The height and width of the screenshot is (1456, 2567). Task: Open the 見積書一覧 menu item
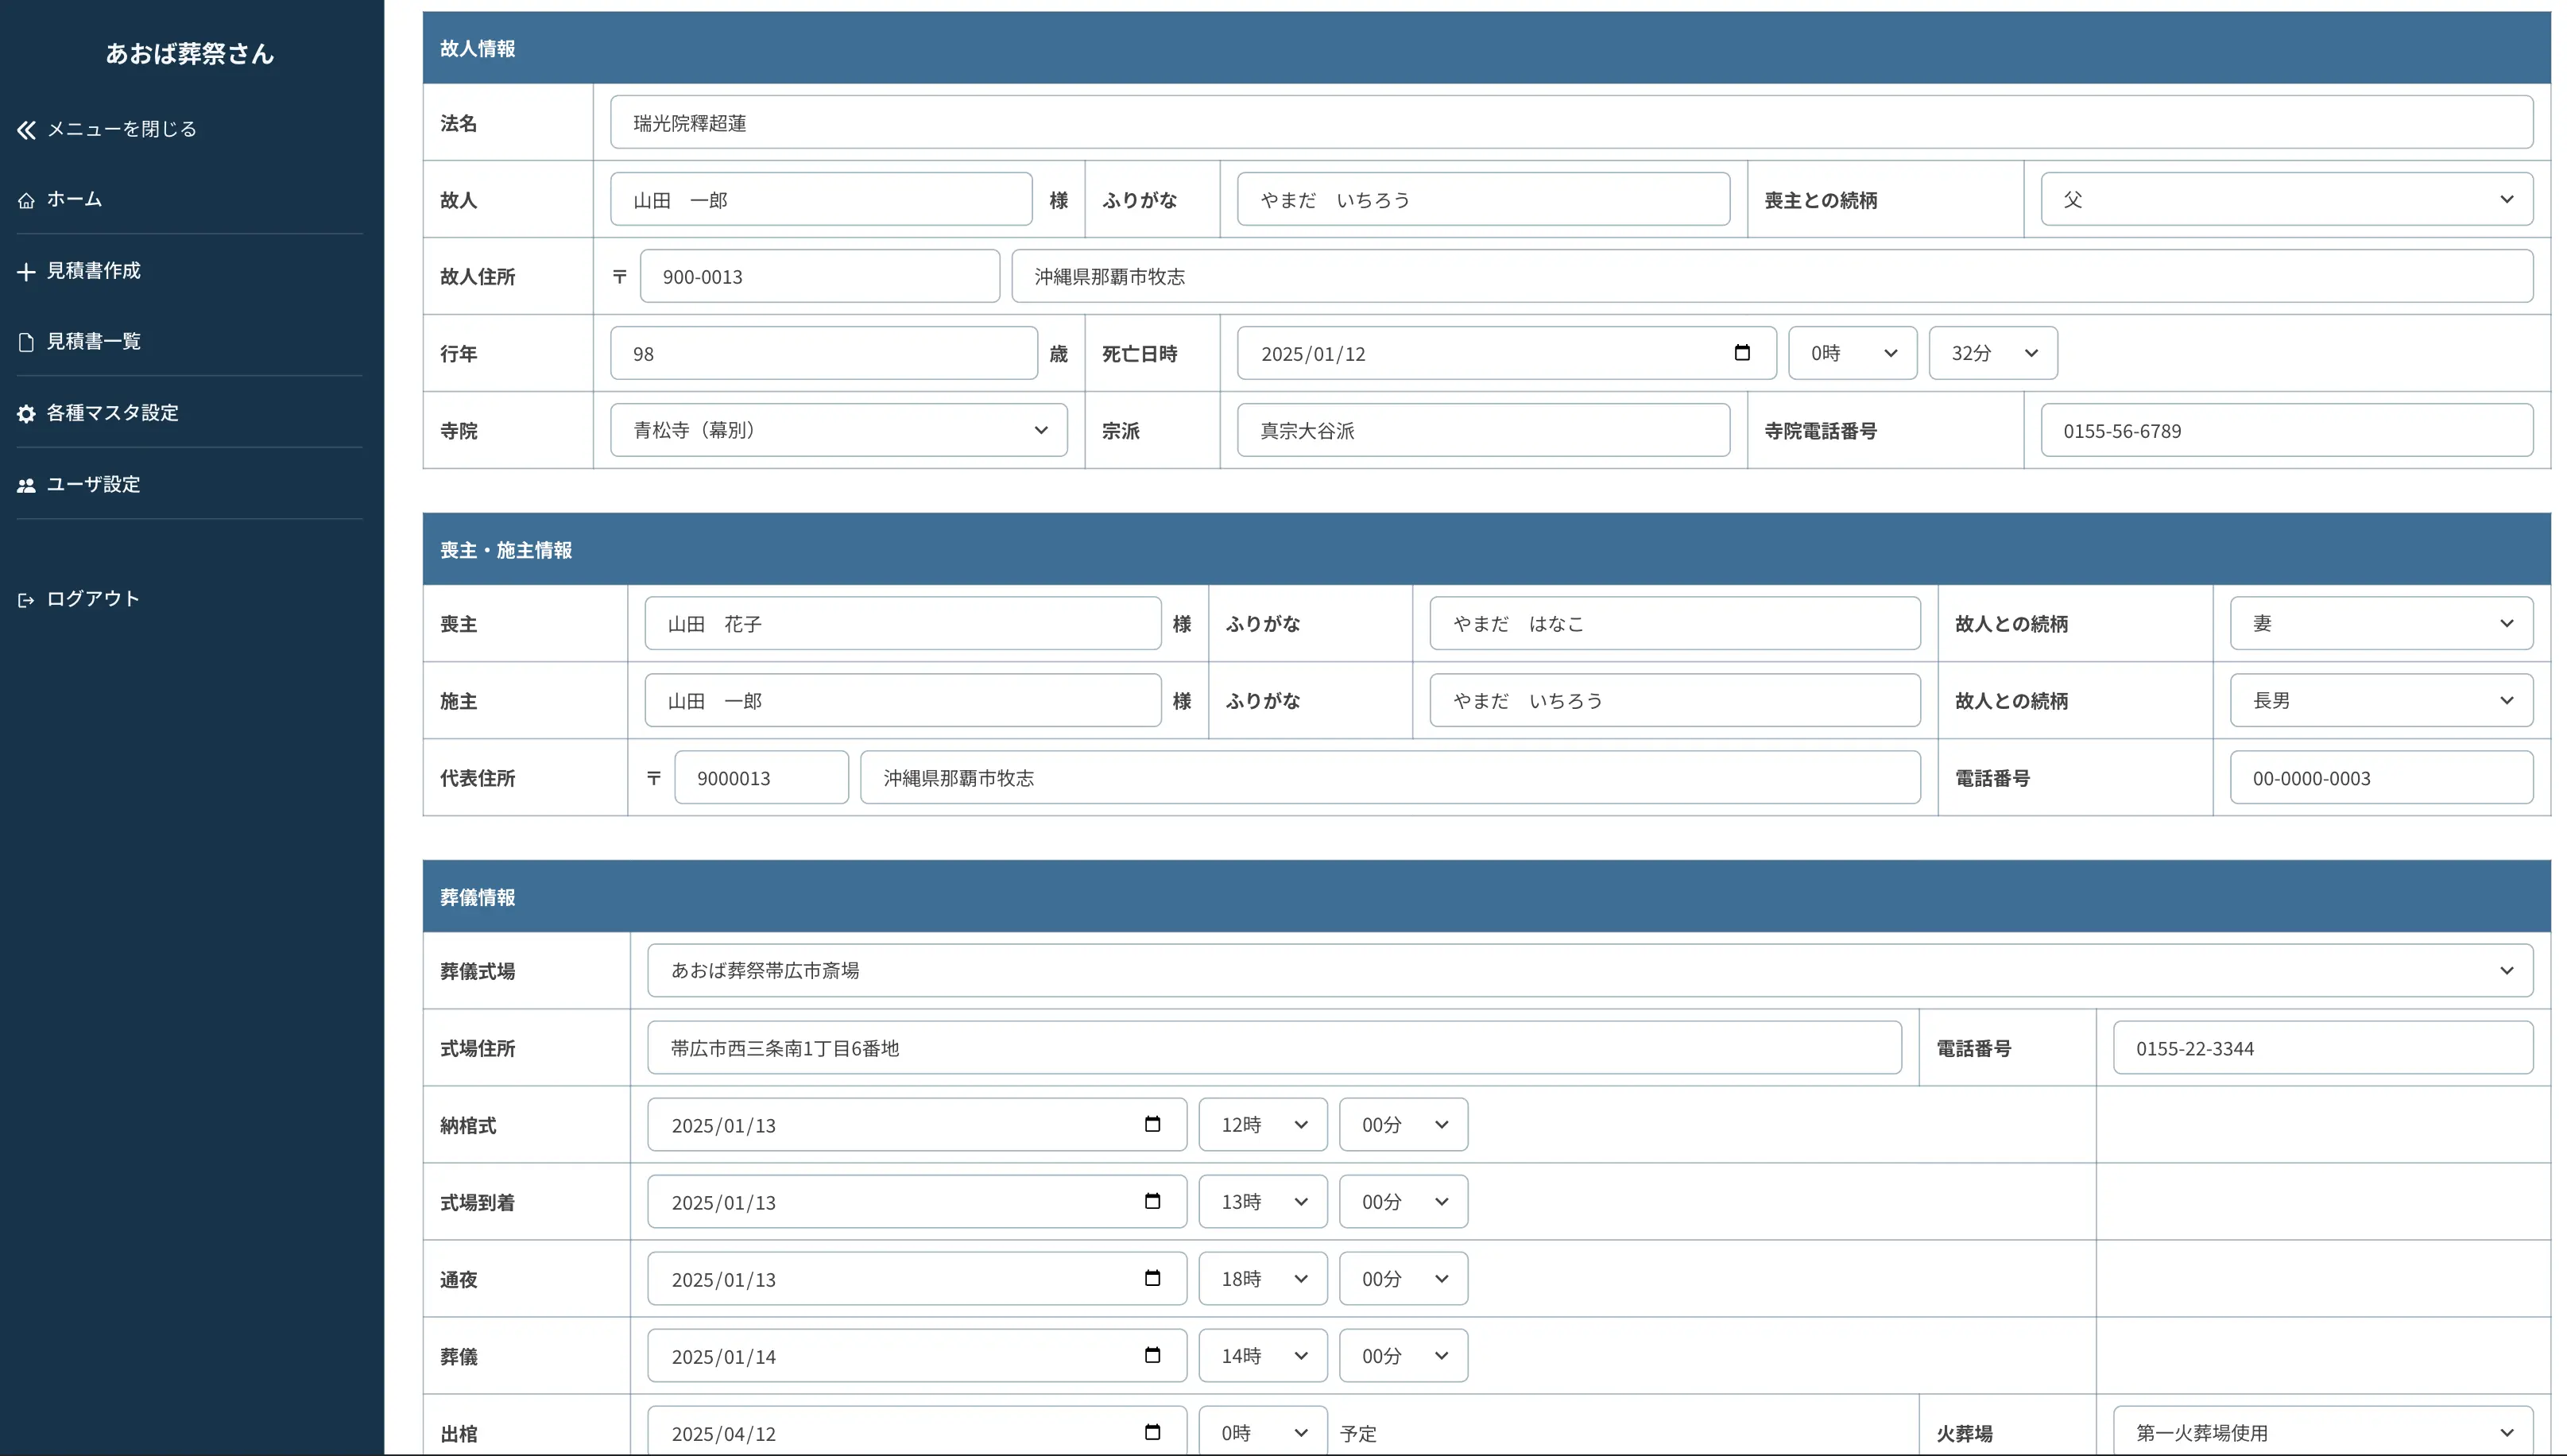pyautogui.click(x=94, y=342)
